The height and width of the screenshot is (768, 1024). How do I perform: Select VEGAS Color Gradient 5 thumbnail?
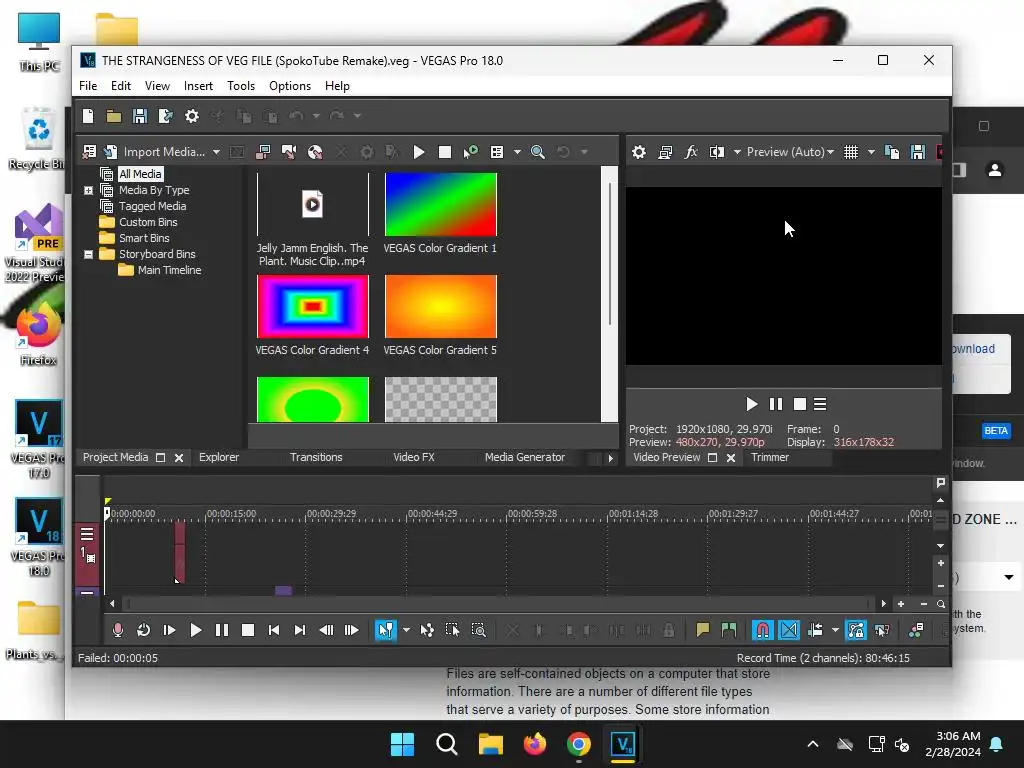click(x=441, y=306)
